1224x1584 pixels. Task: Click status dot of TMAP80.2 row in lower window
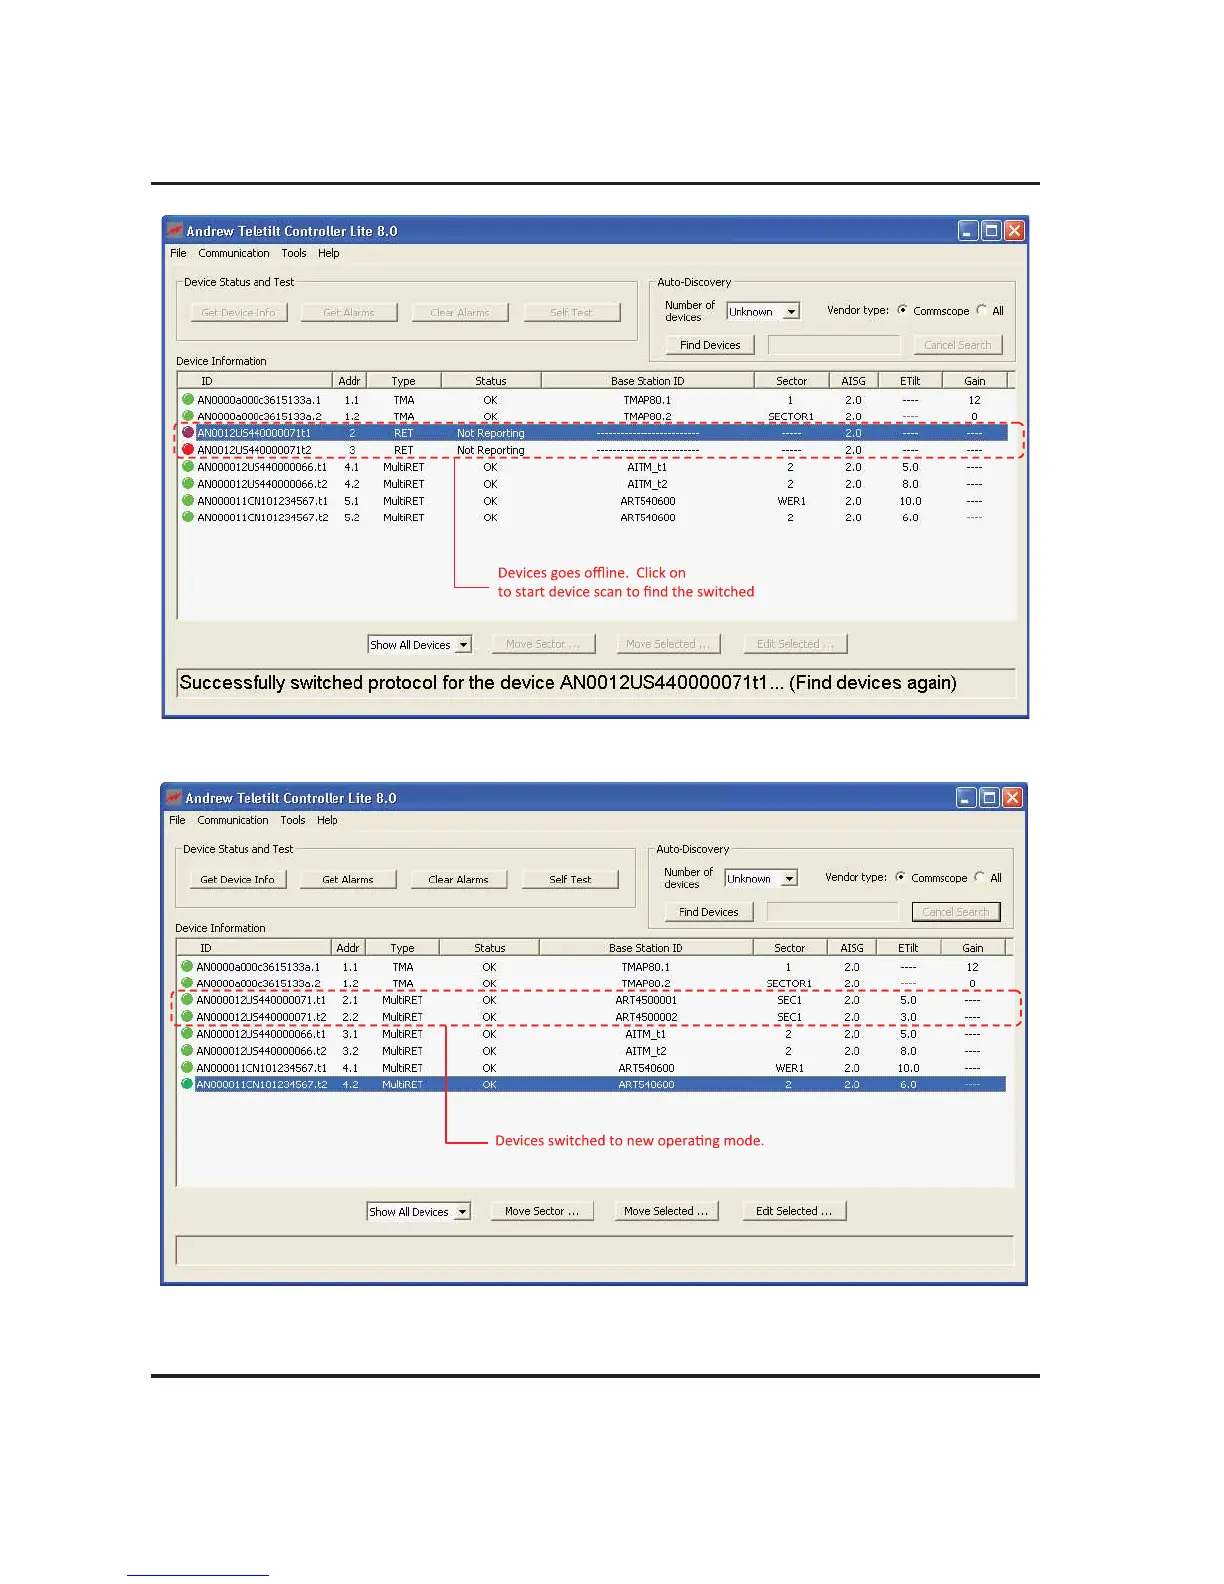click(x=187, y=983)
